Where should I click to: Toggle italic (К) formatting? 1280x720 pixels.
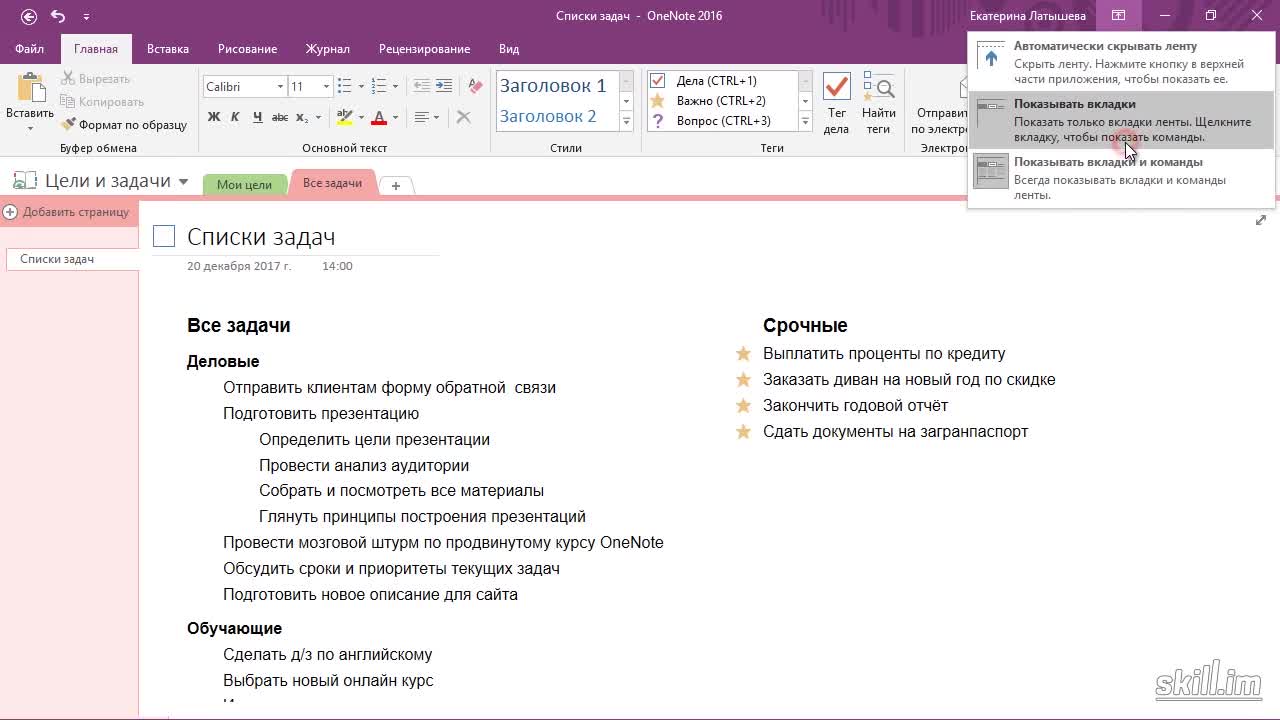(x=235, y=117)
